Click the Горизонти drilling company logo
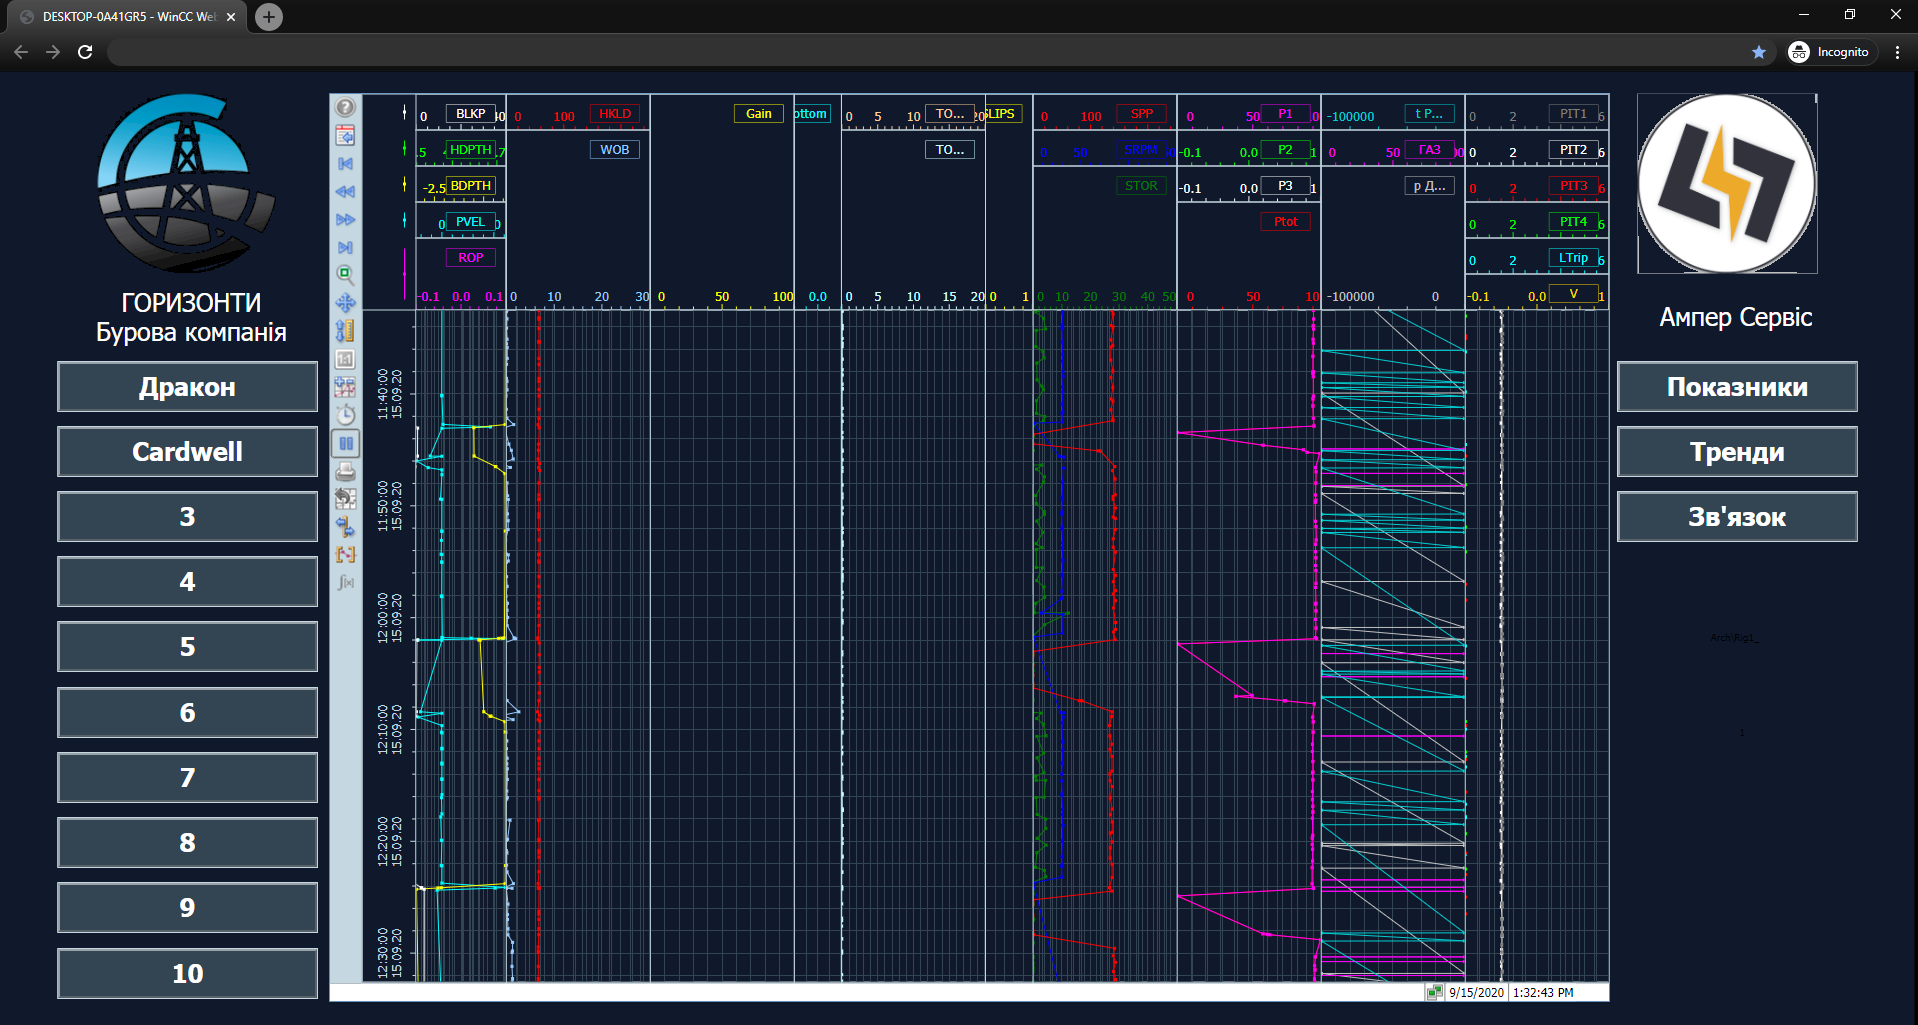Image resolution: width=1918 pixels, height=1025 pixels. click(x=186, y=183)
